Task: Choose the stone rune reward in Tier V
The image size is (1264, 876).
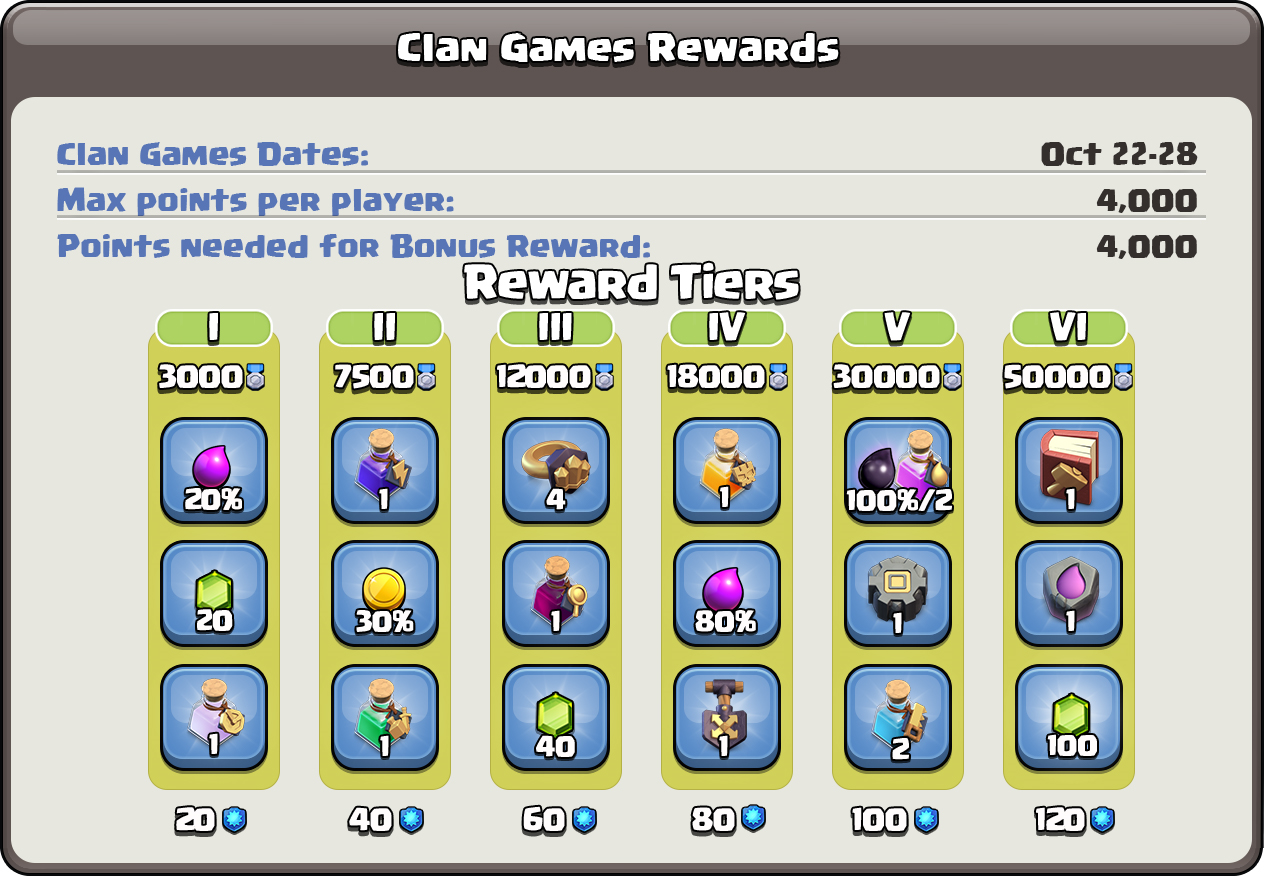Action: 898,594
